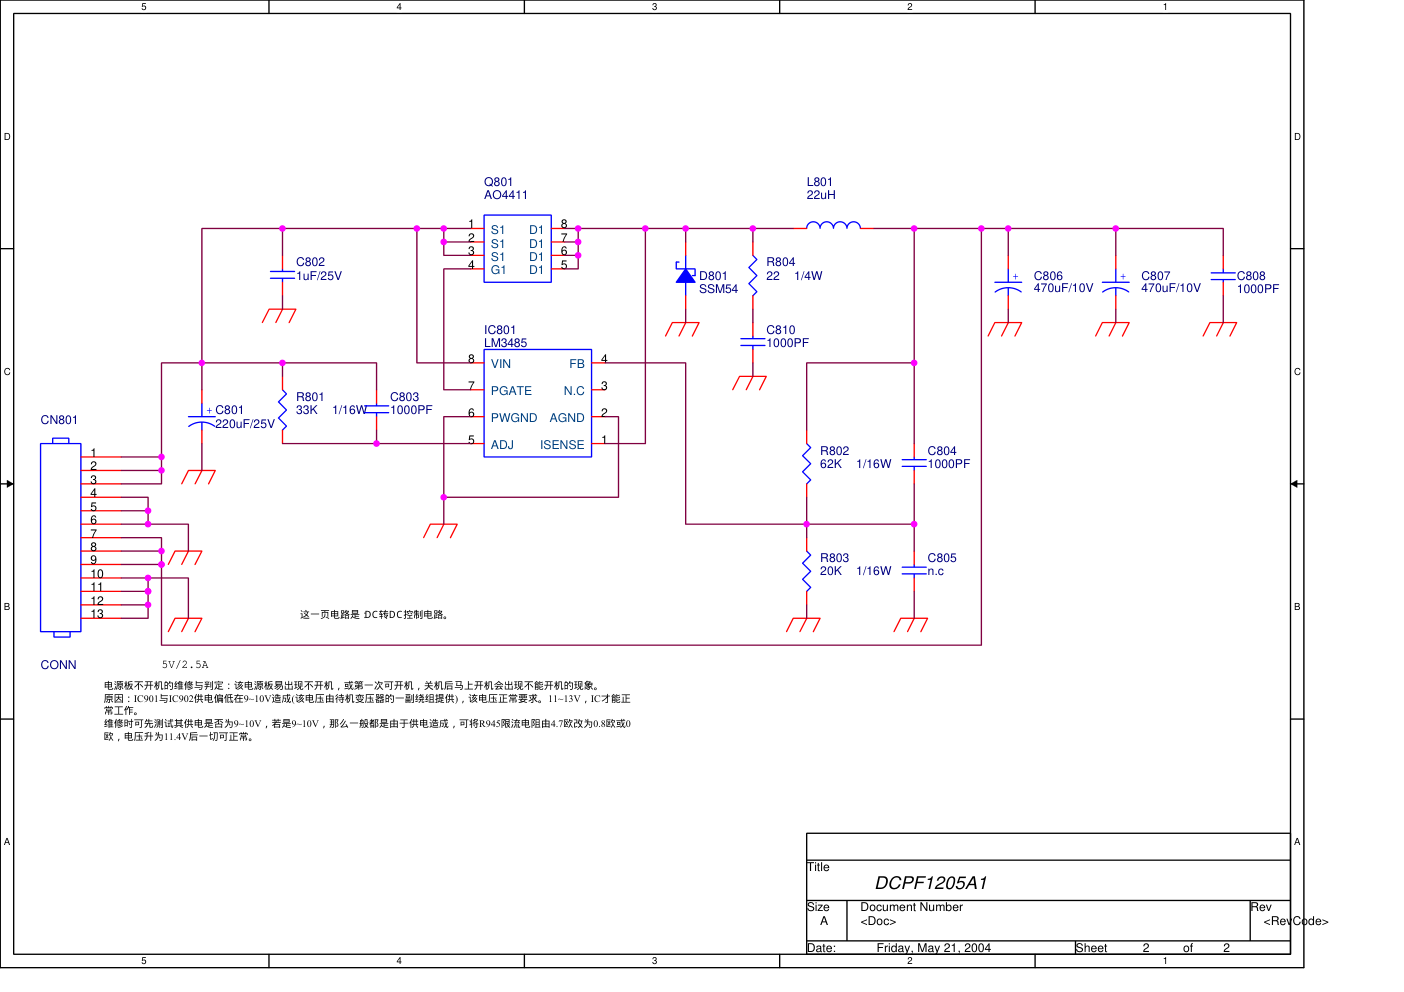The width and height of the screenshot is (1404, 992).
Task: Select the date field in title block
Action: coord(933,948)
